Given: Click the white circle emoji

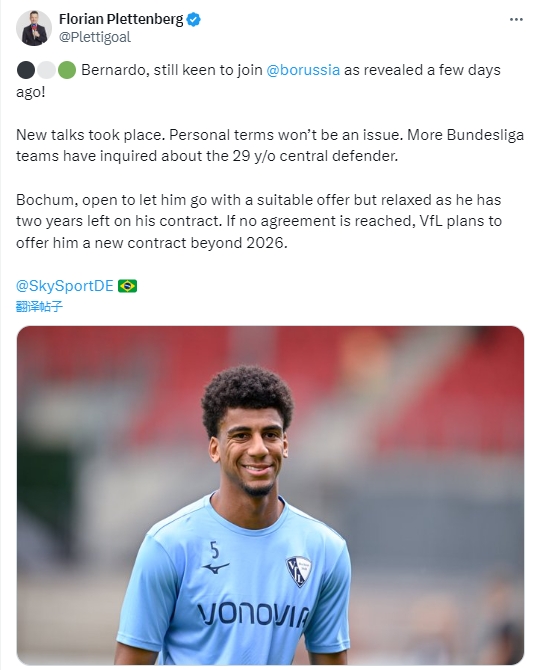Looking at the screenshot, I should pyautogui.click(x=47, y=70).
